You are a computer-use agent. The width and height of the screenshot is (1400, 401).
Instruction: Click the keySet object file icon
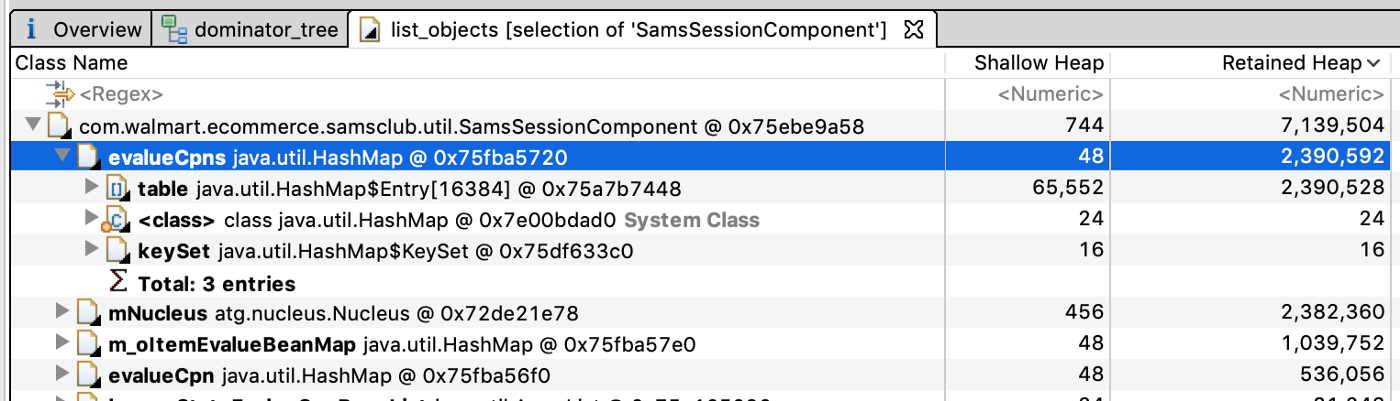click(x=118, y=251)
